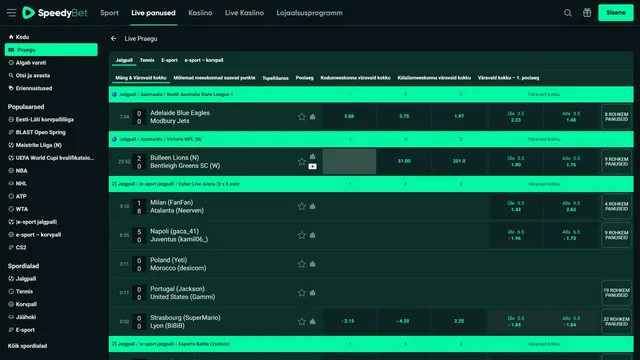Image resolution: width=640 pixels, height=360 pixels.
Task: Select the Jalgpall tab
Action: coord(124,60)
